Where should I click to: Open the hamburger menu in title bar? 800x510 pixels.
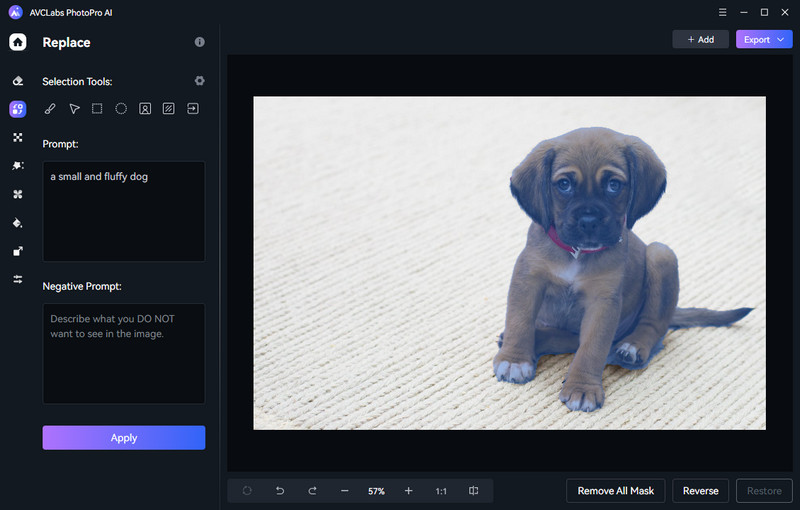click(x=722, y=12)
